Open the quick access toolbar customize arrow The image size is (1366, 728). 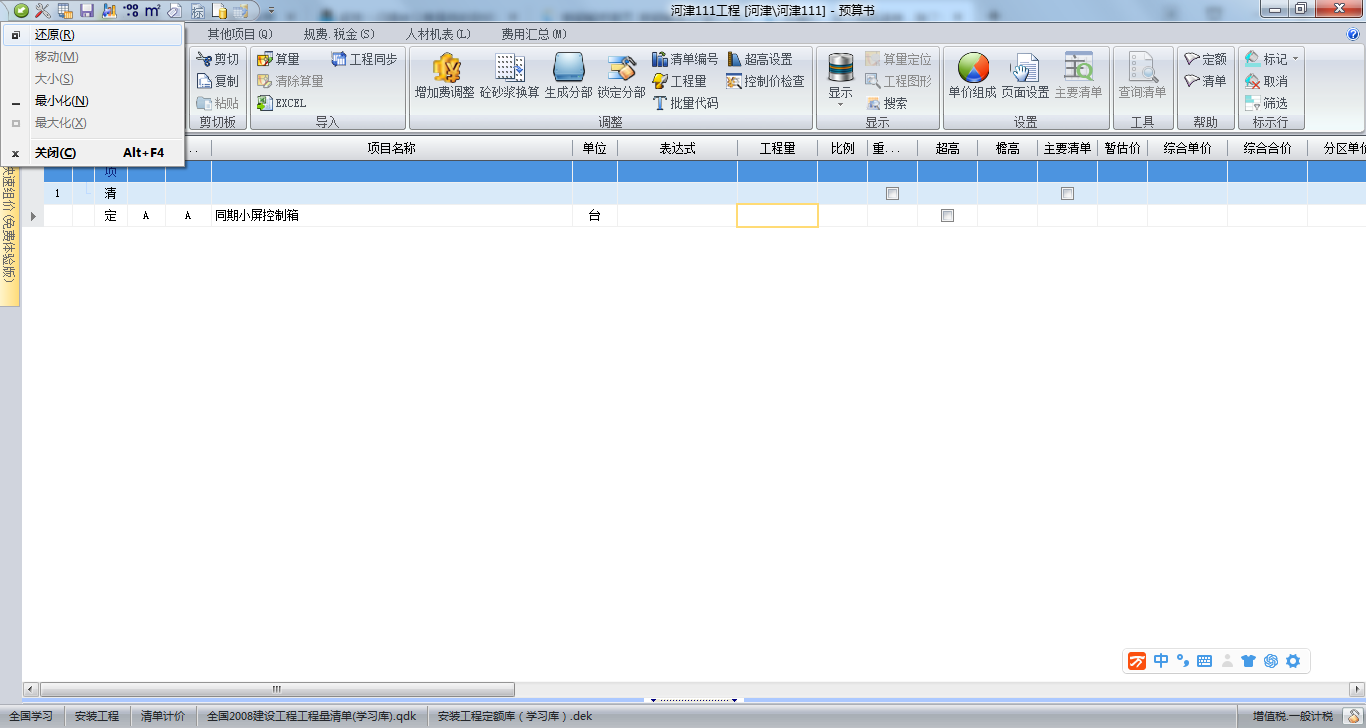point(271,10)
